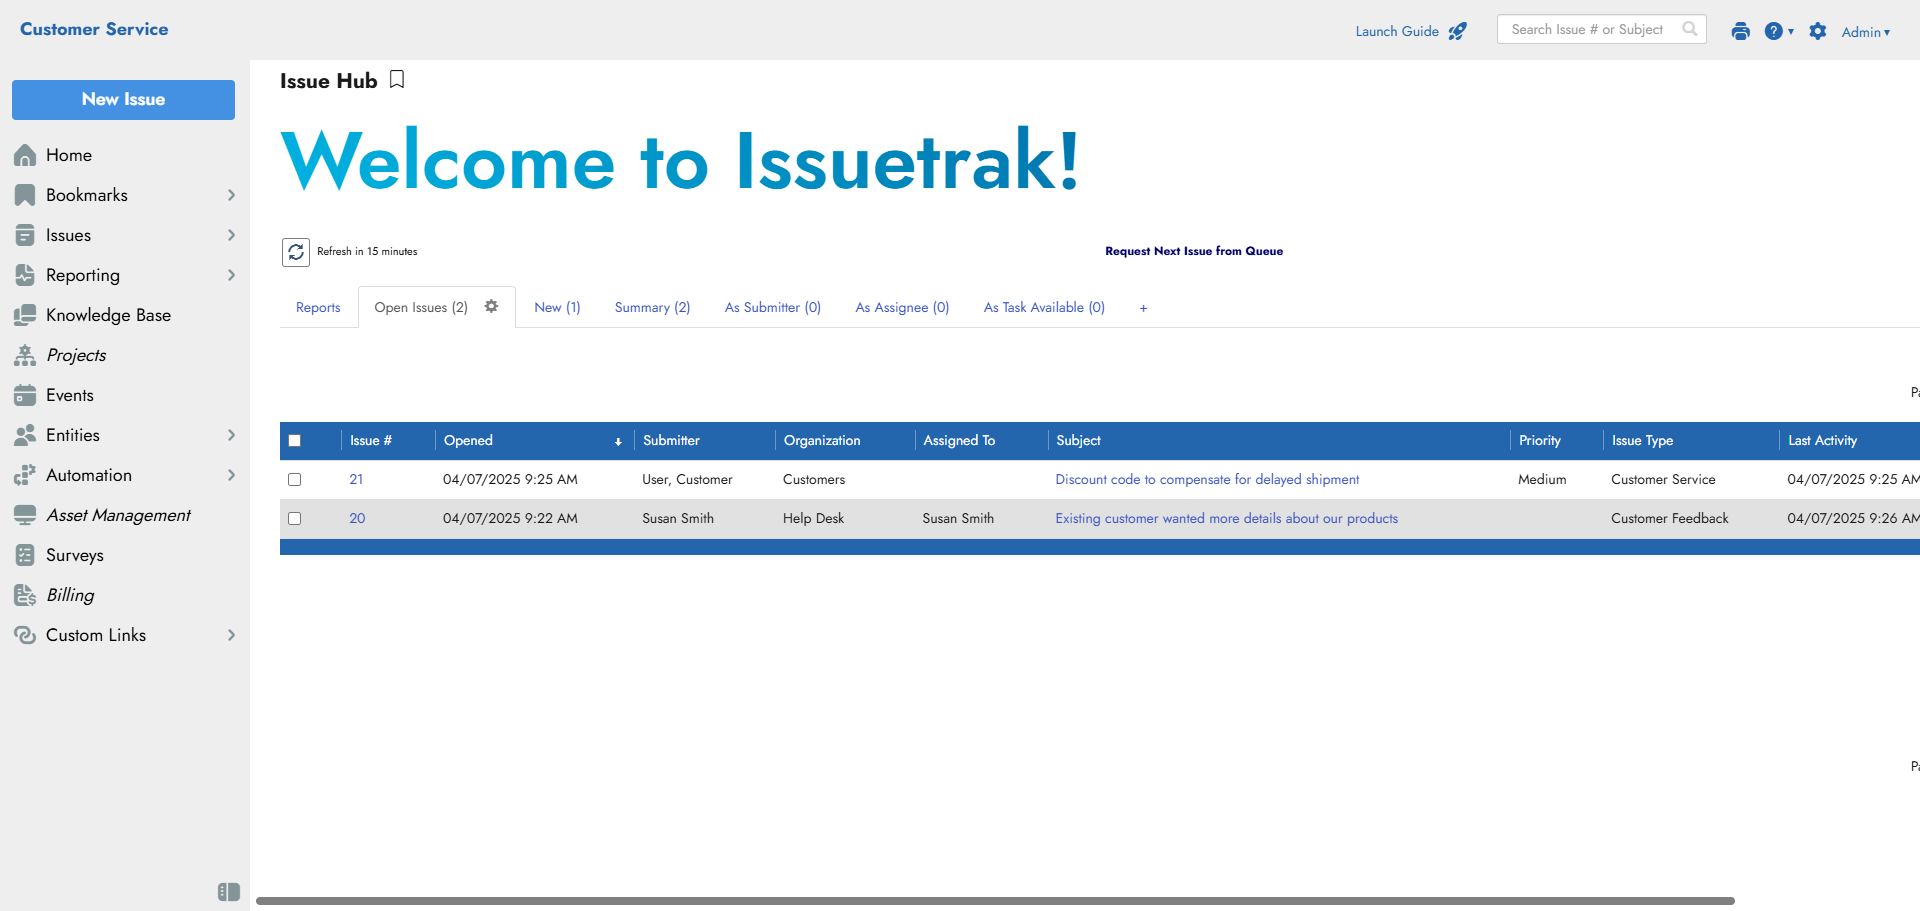Screen dimensions: 1920x911
Task: Sort by the Priority column header
Action: (x=1539, y=441)
